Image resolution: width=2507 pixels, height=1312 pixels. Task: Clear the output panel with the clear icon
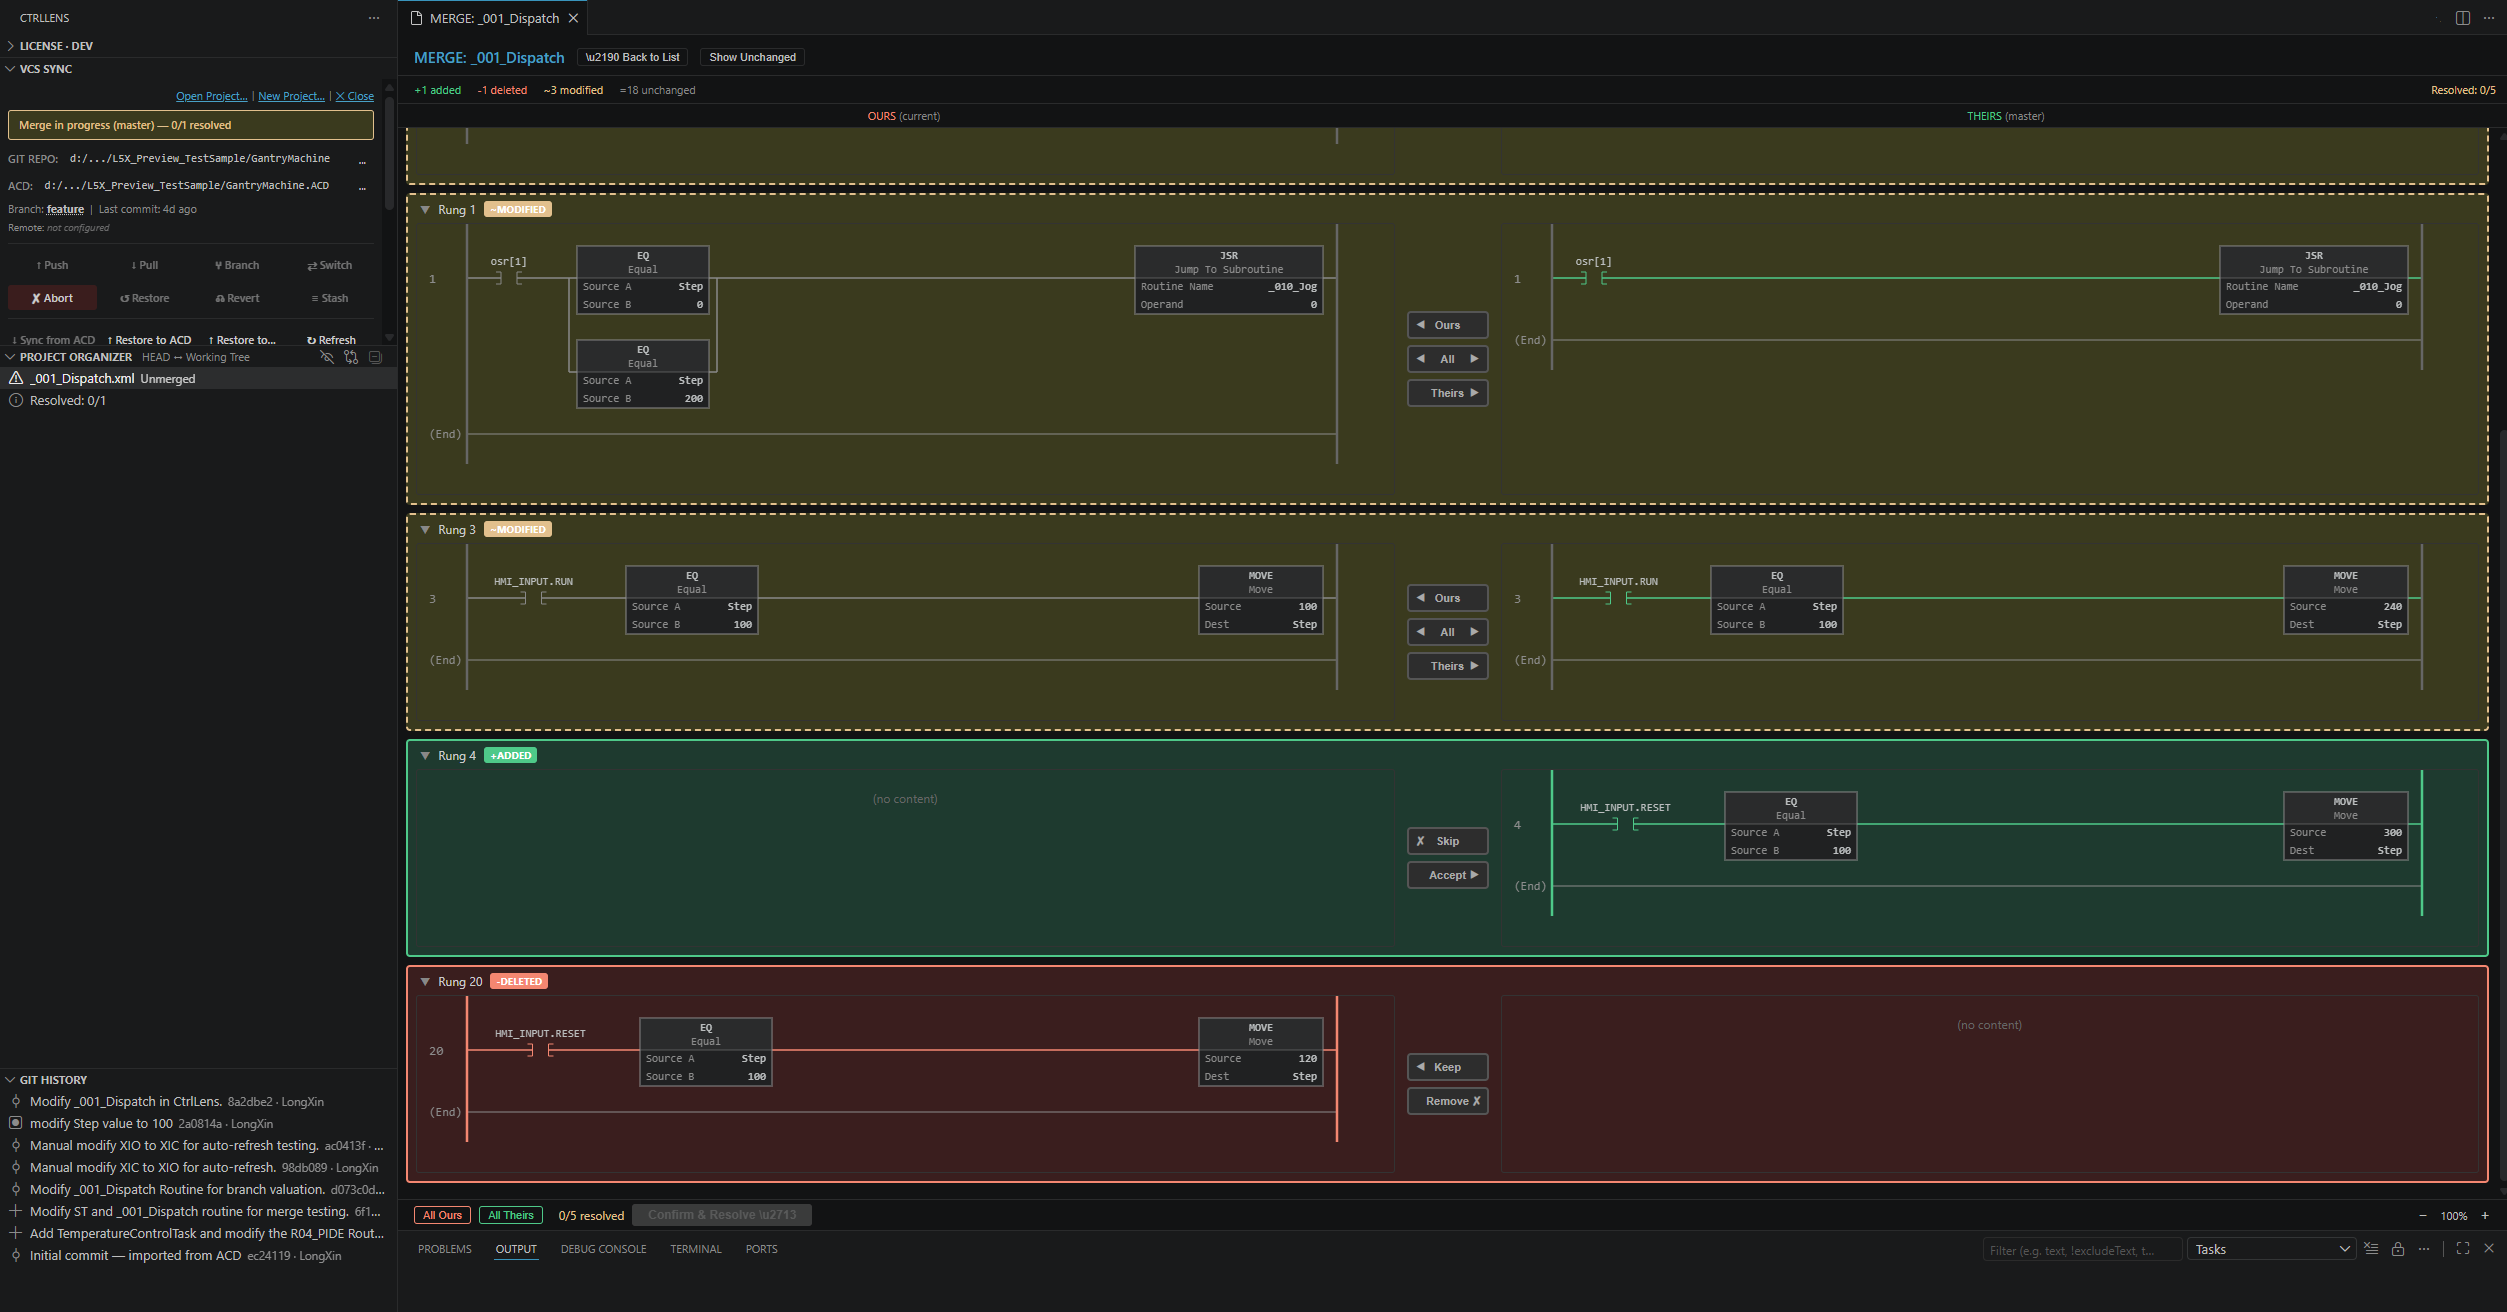pos(2371,1249)
